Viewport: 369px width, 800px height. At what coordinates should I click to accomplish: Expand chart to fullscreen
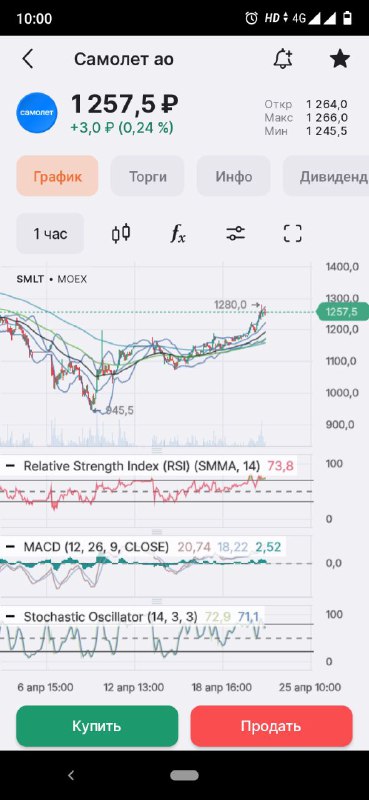coord(292,234)
